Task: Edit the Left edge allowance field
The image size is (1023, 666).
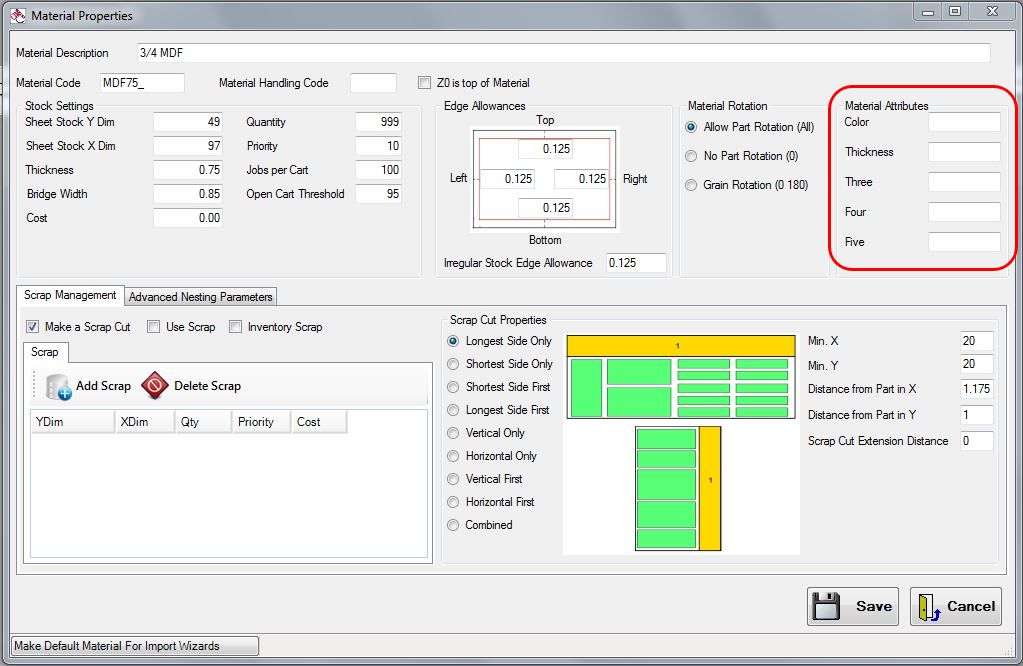Action: click(507, 179)
